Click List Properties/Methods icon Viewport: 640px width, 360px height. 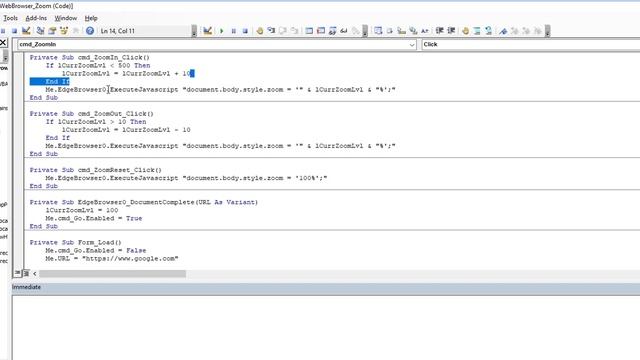click(378, 31)
